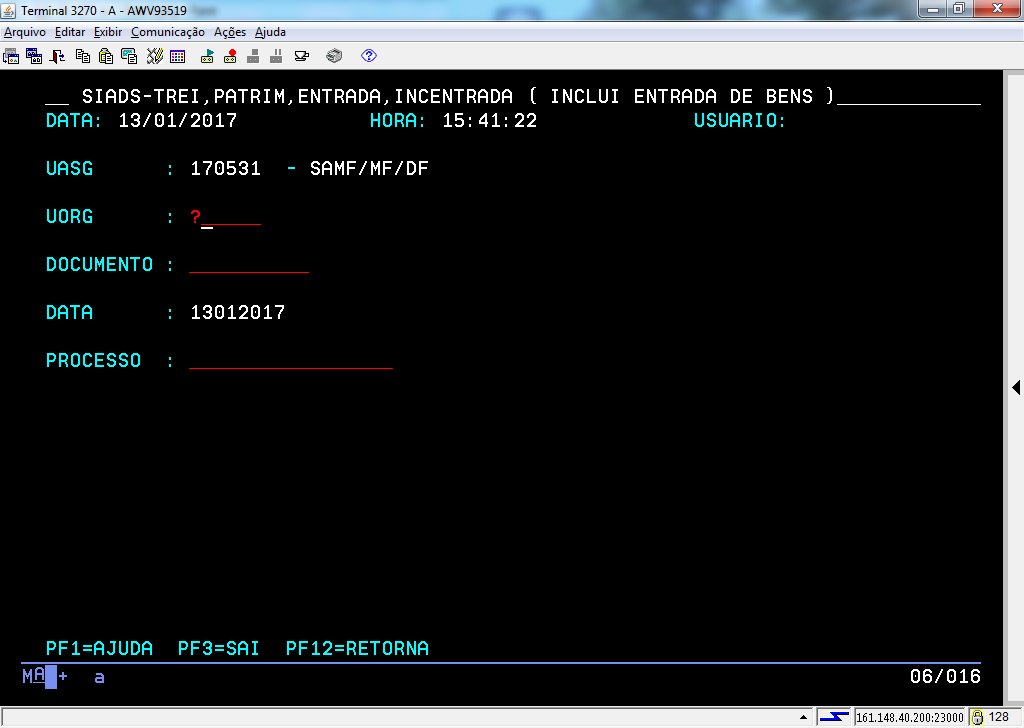
Task: Click the blue help question mark icon
Action: pos(369,56)
